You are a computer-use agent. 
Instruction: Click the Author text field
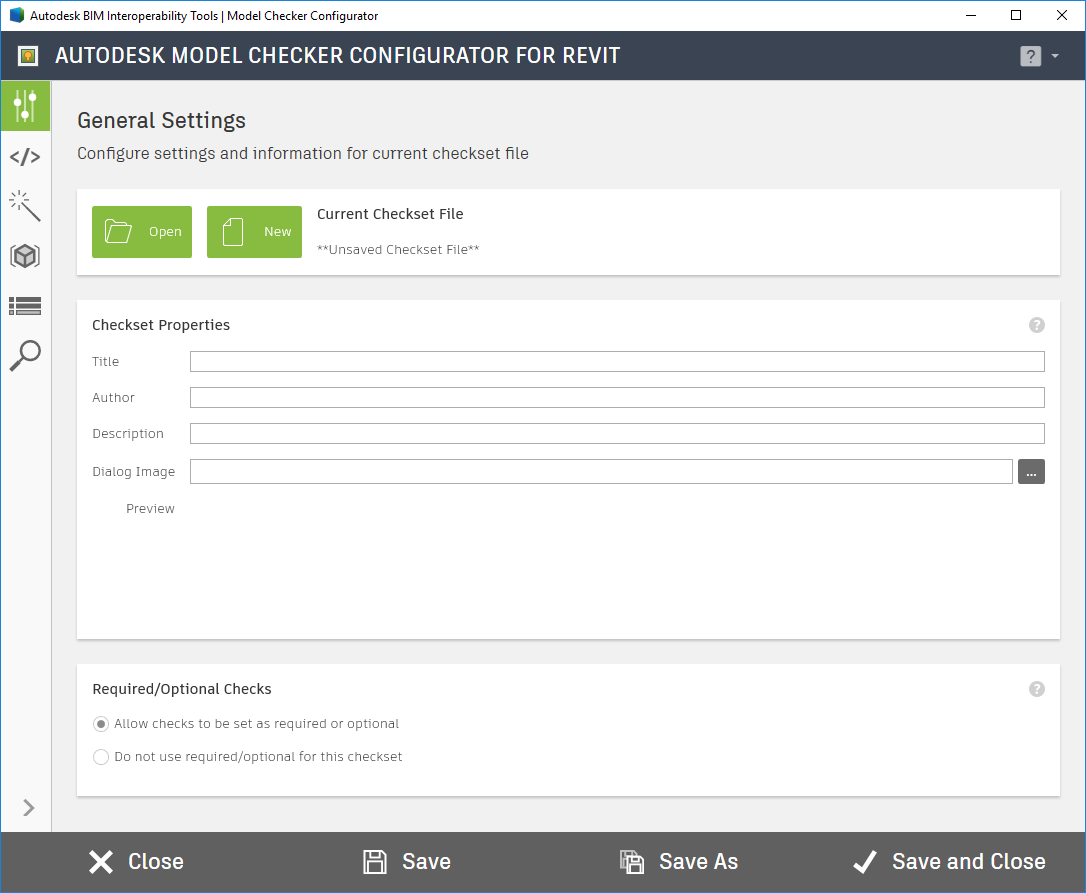click(x=617, y=397)
